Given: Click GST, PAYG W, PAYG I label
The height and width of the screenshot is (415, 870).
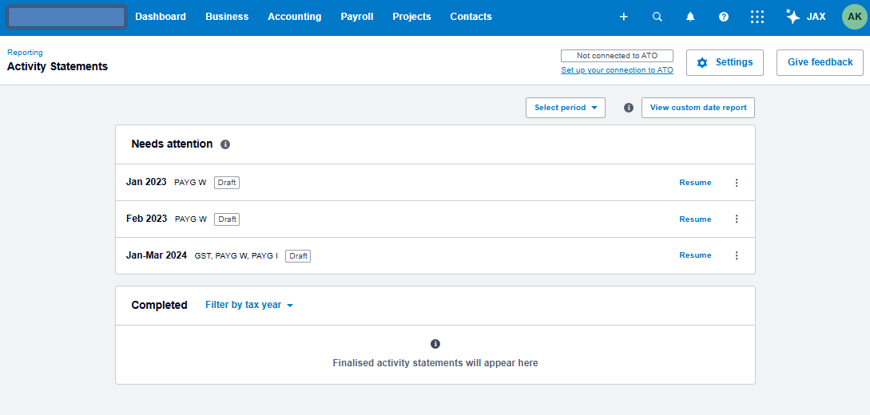Looking at the screenshot, I should click(x=236, y=256).
